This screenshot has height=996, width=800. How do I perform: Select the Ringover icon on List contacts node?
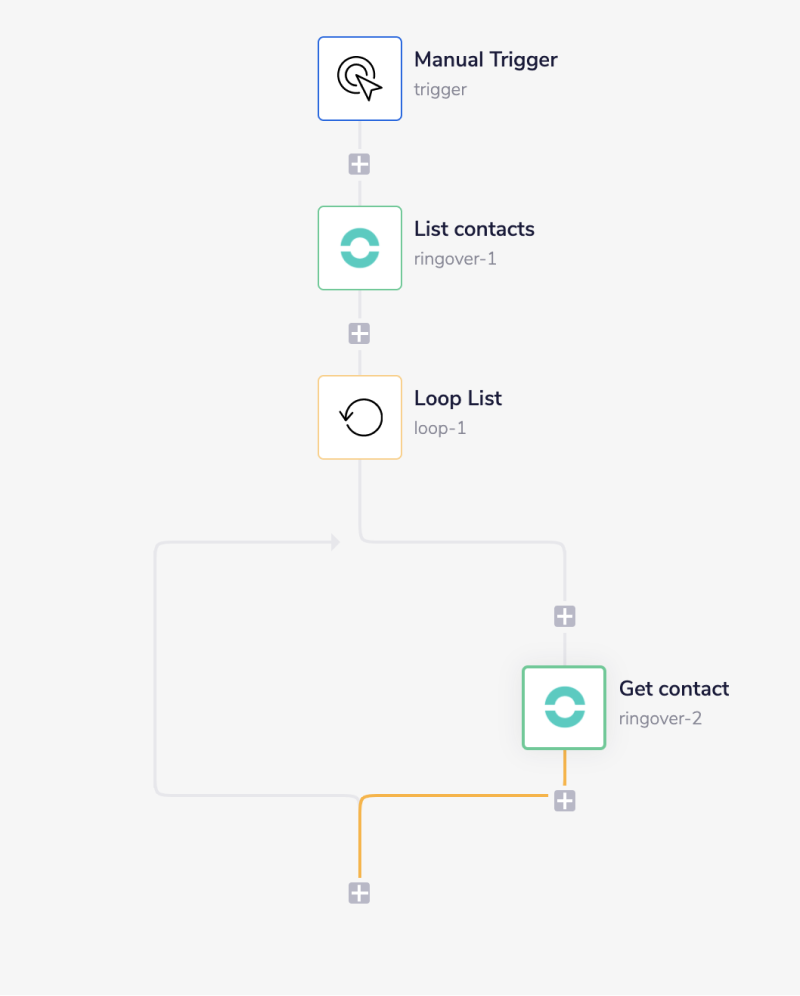pos(359,247)
